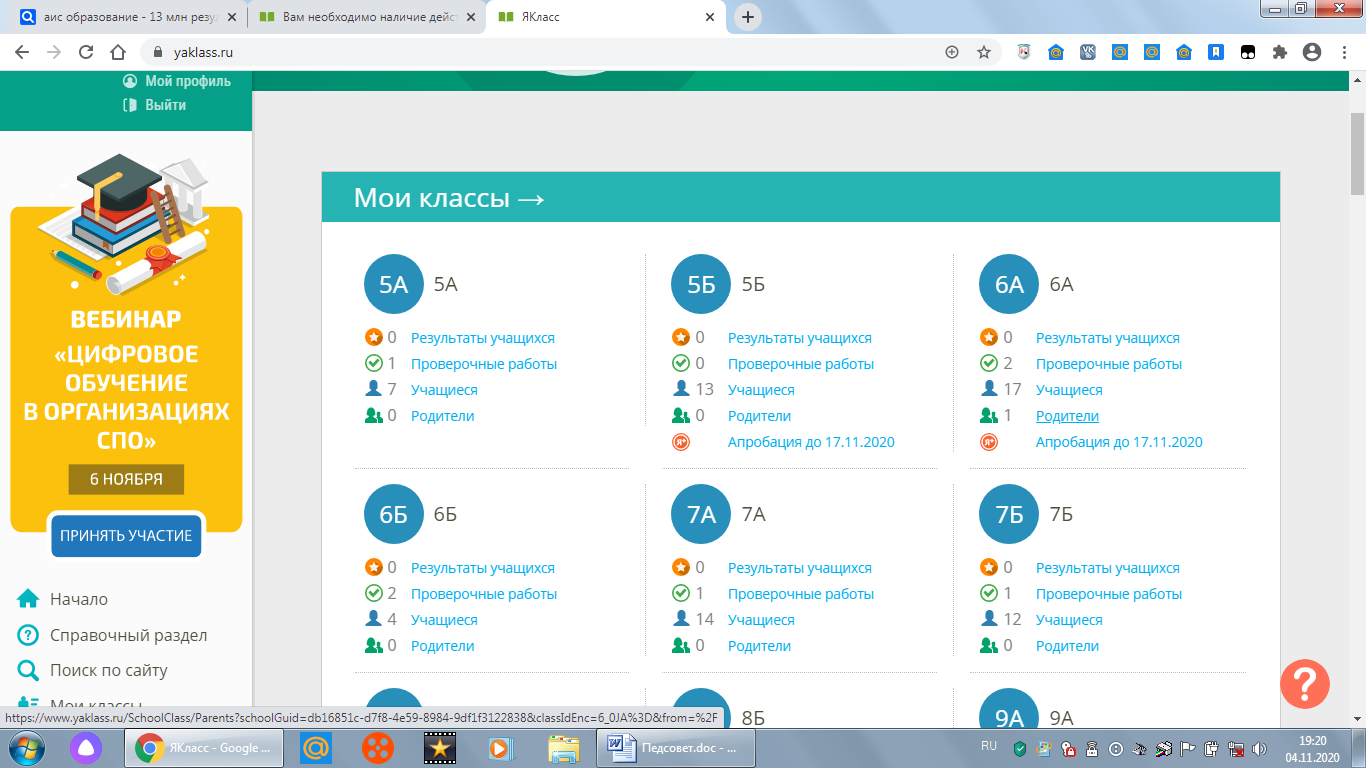Open Проверочные работы for class 6Б

484,594
